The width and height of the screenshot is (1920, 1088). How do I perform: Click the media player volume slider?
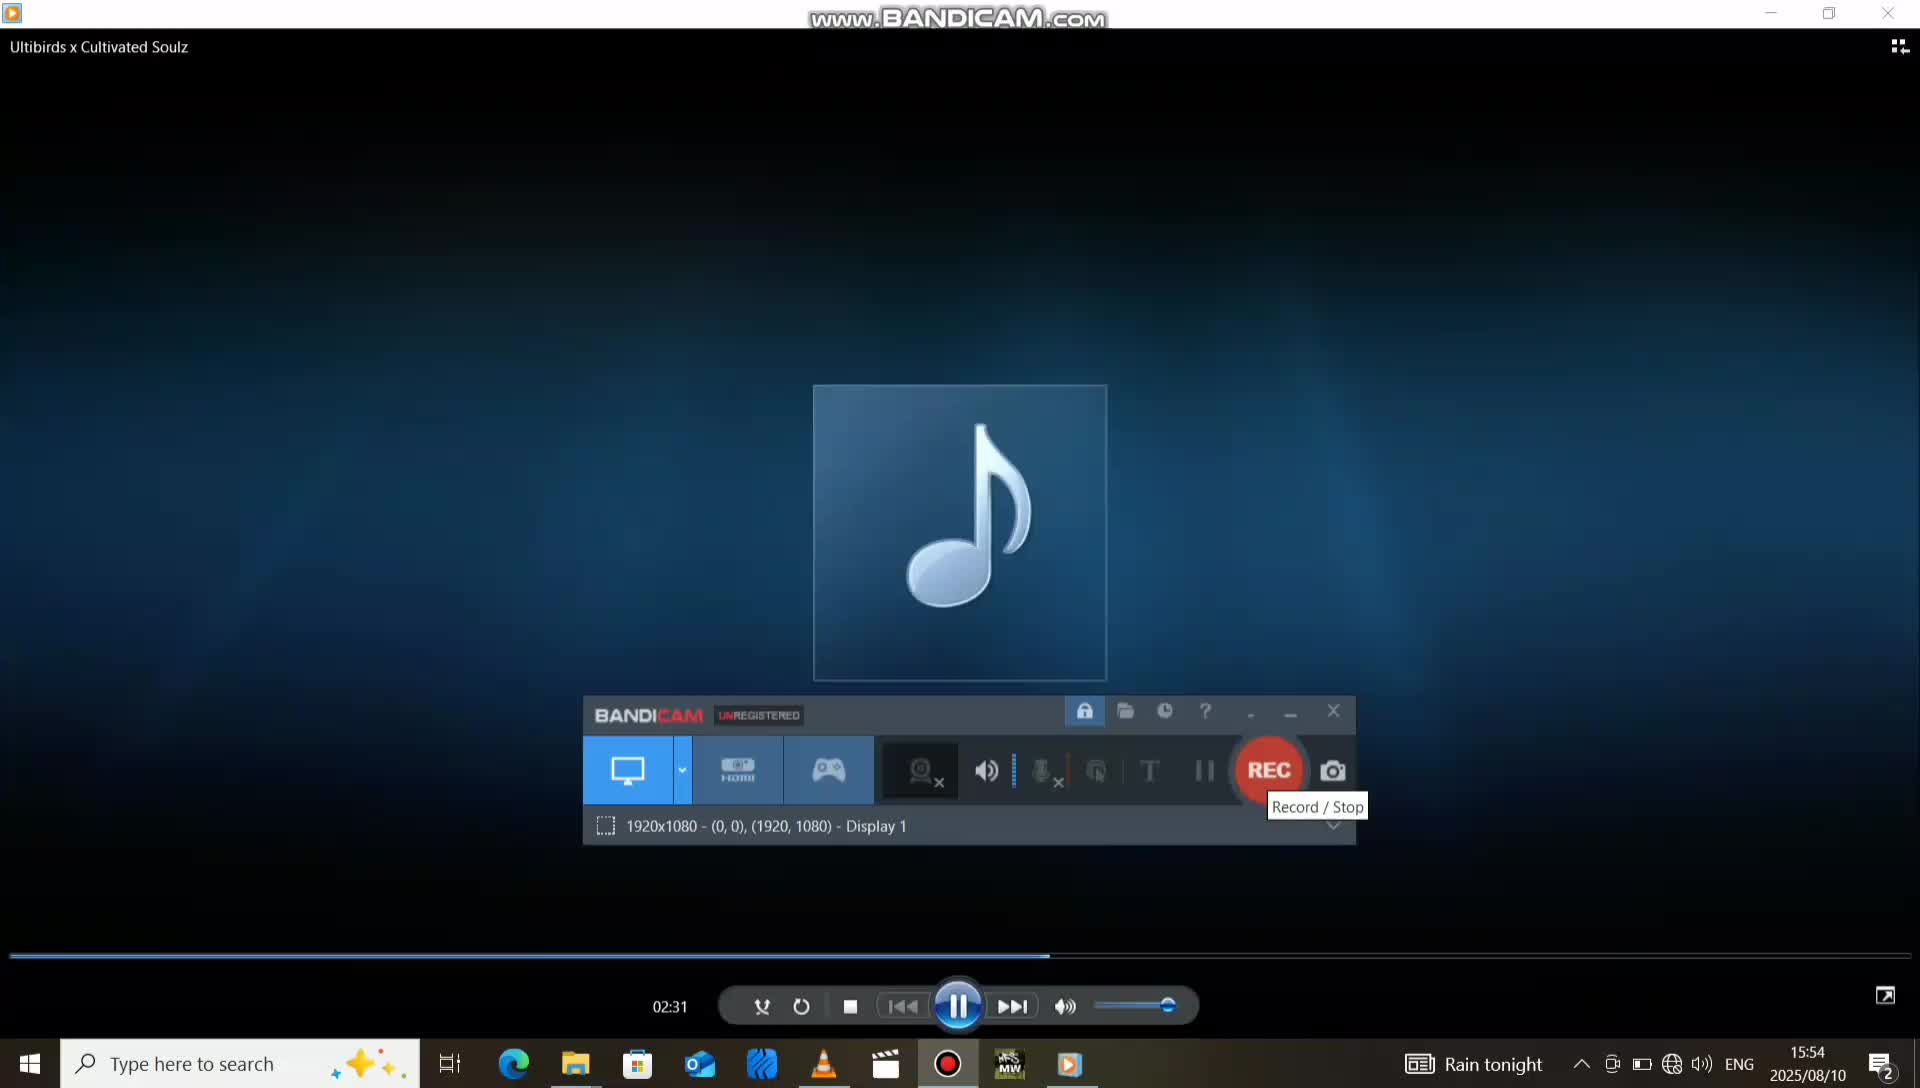point(1135,1006)
